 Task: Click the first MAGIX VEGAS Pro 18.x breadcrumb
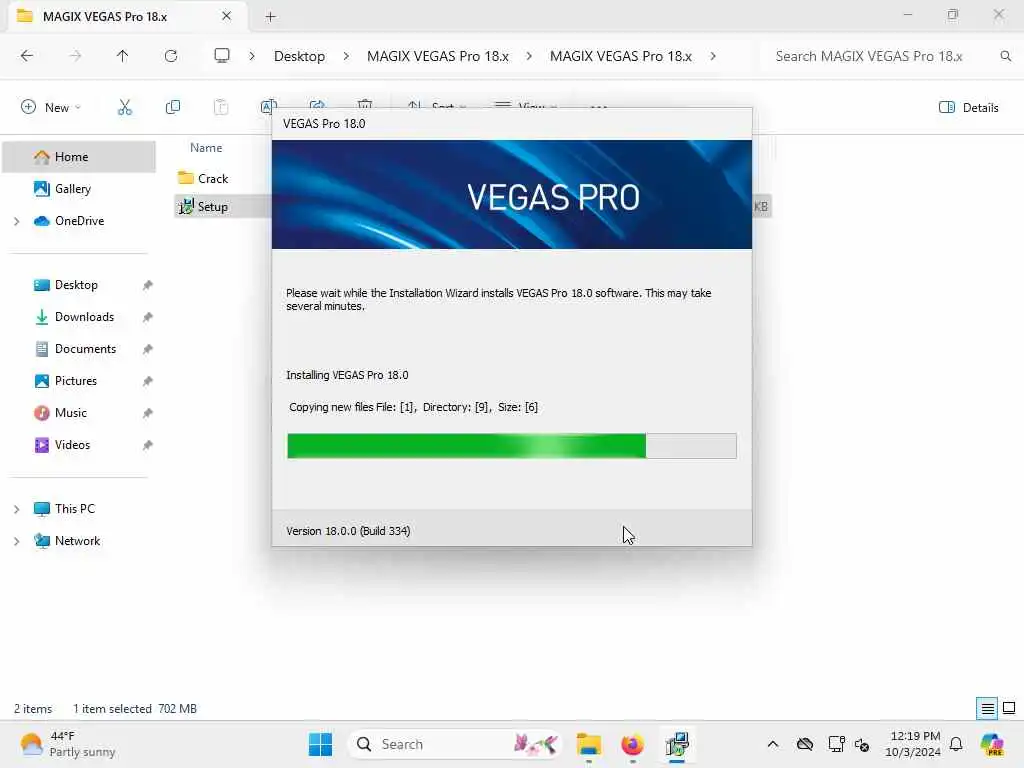pos(438,56)
